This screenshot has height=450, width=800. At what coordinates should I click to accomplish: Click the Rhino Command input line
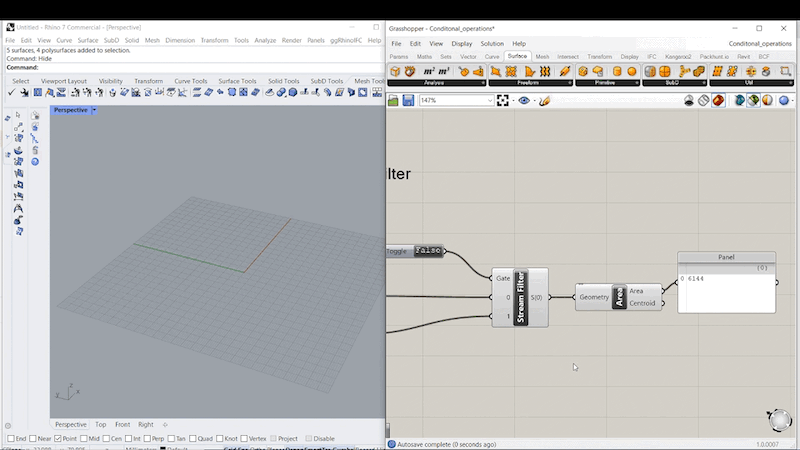coord(194,67)
